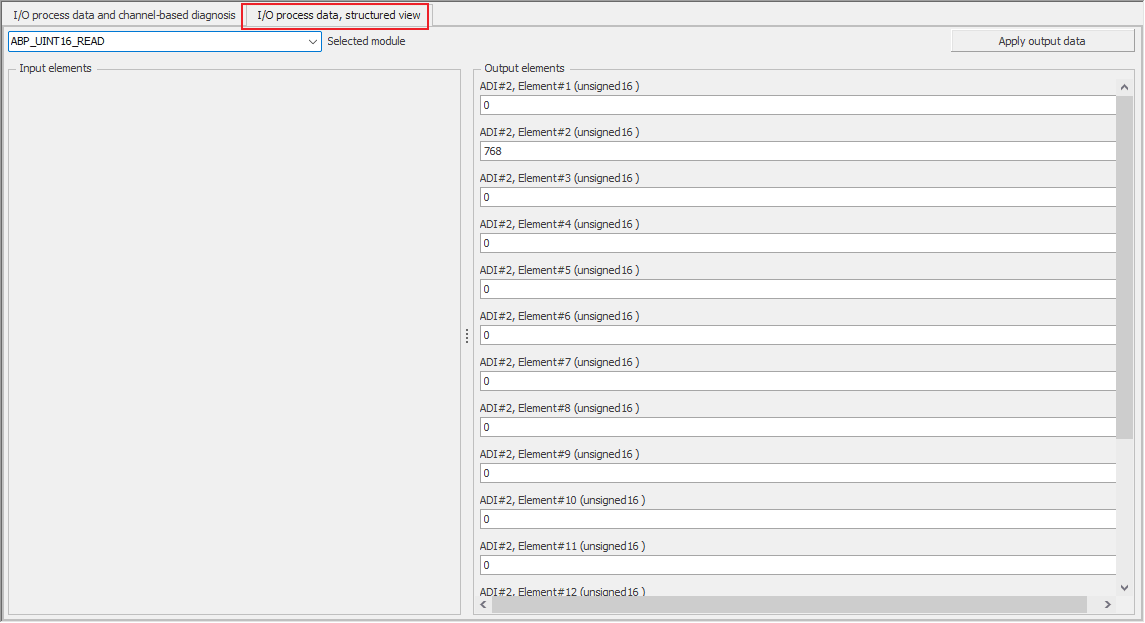The height and width of the screenshot is (623, 1145).
Task: Click the scroll down arrow of output elements
Action: coord(1125,587)
